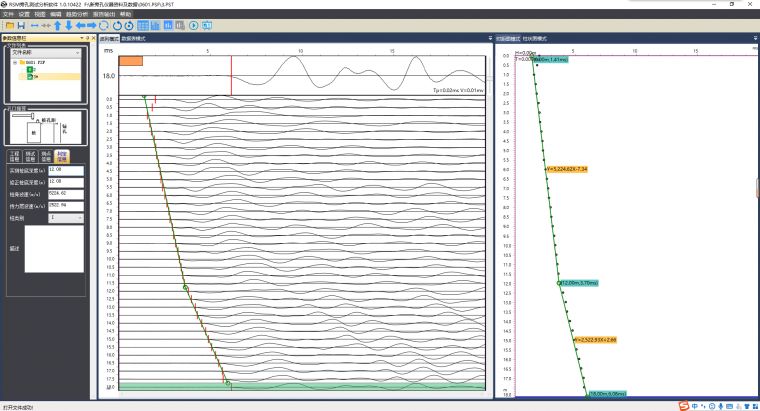
Task: Click the open folder icon in toolbar
Action: [x=7, y=25]
